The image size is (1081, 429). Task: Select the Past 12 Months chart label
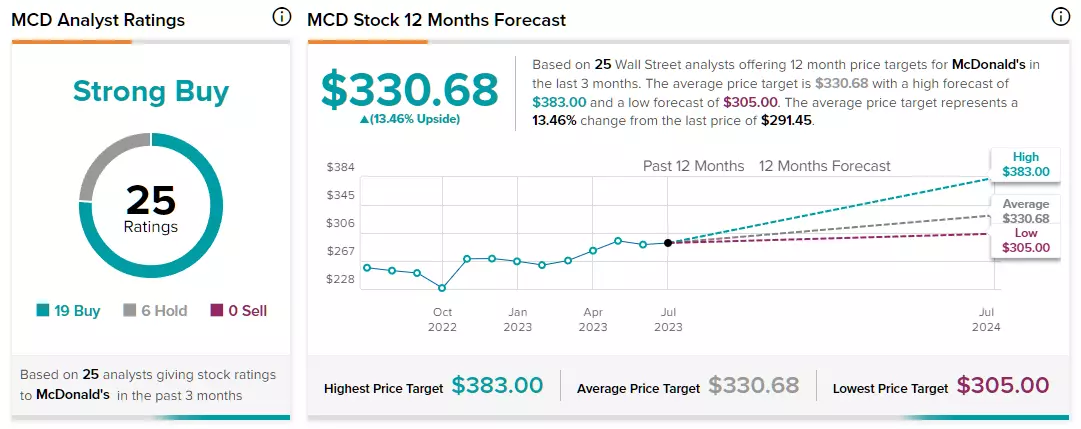coord(694,166)
